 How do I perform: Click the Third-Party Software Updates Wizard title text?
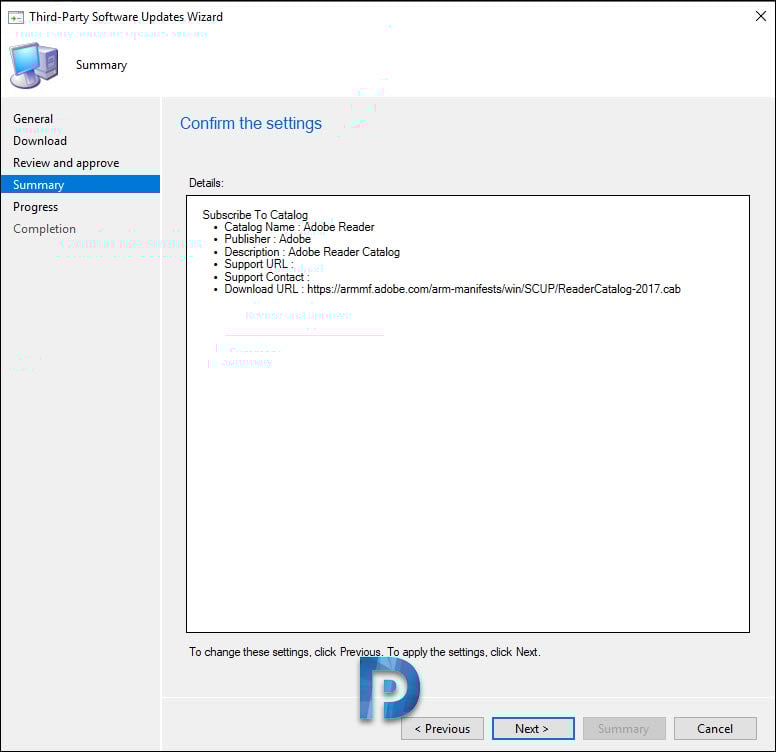pos(126,17)
